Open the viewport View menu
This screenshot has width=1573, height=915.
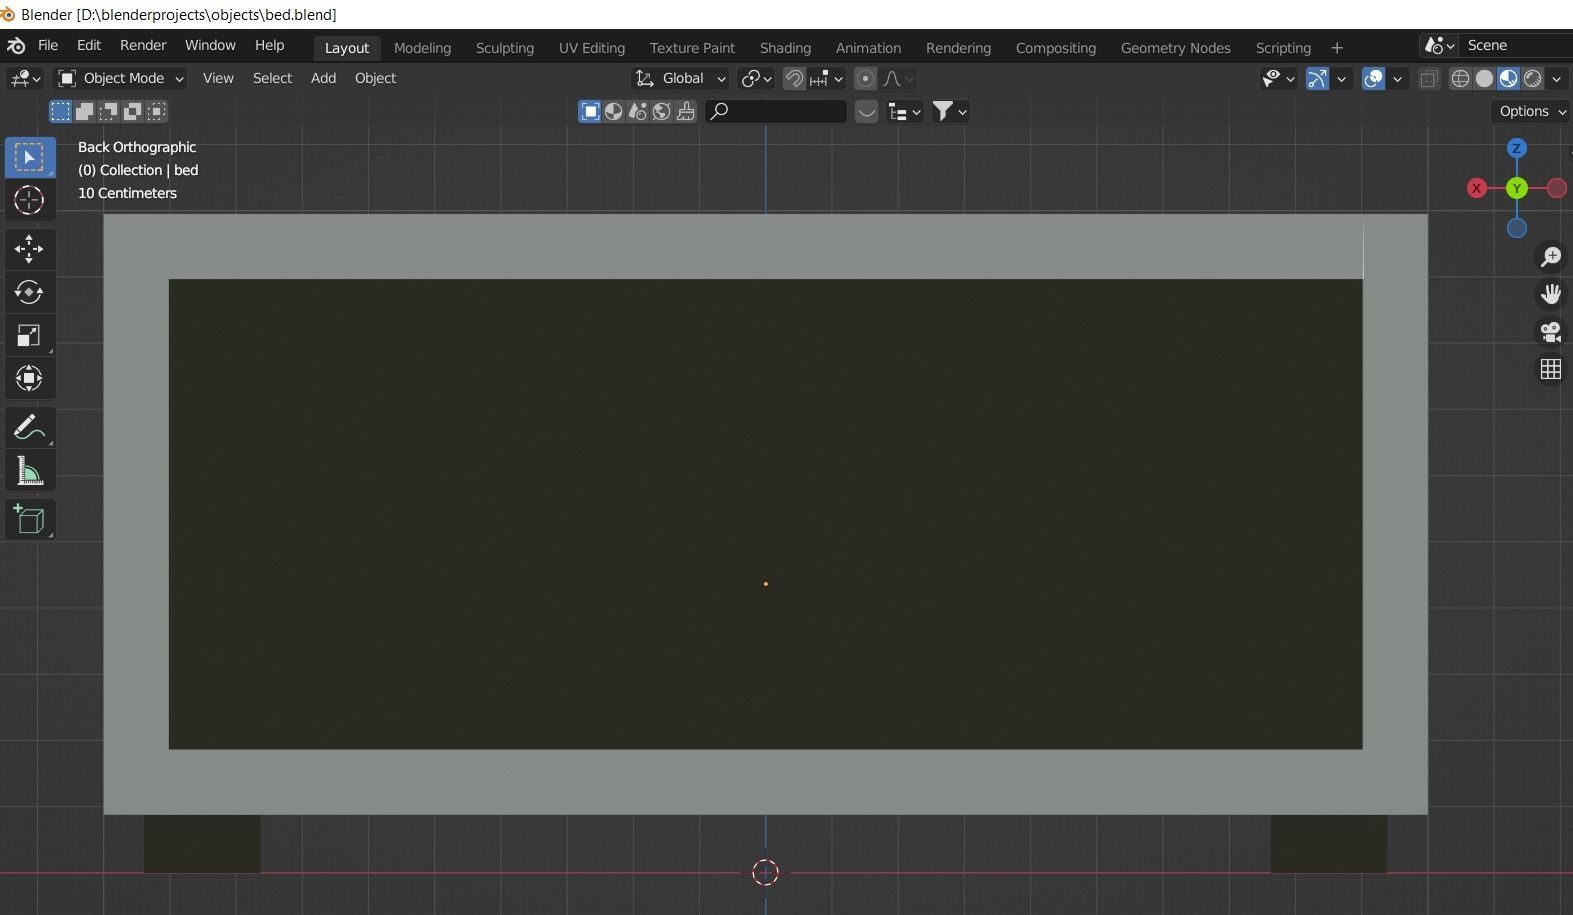click(x=218, y=78)
